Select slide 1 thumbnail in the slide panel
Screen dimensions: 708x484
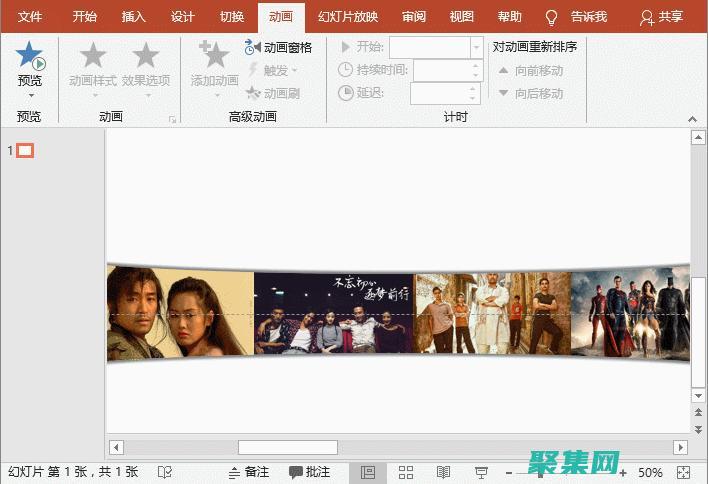coord(26,151)
